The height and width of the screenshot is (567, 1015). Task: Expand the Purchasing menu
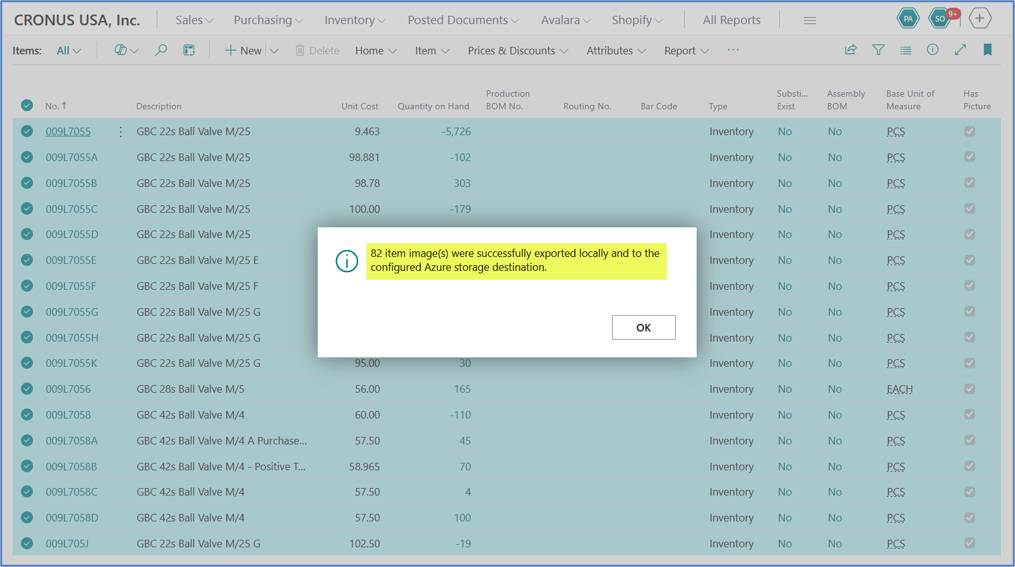(x=268, y=20)
